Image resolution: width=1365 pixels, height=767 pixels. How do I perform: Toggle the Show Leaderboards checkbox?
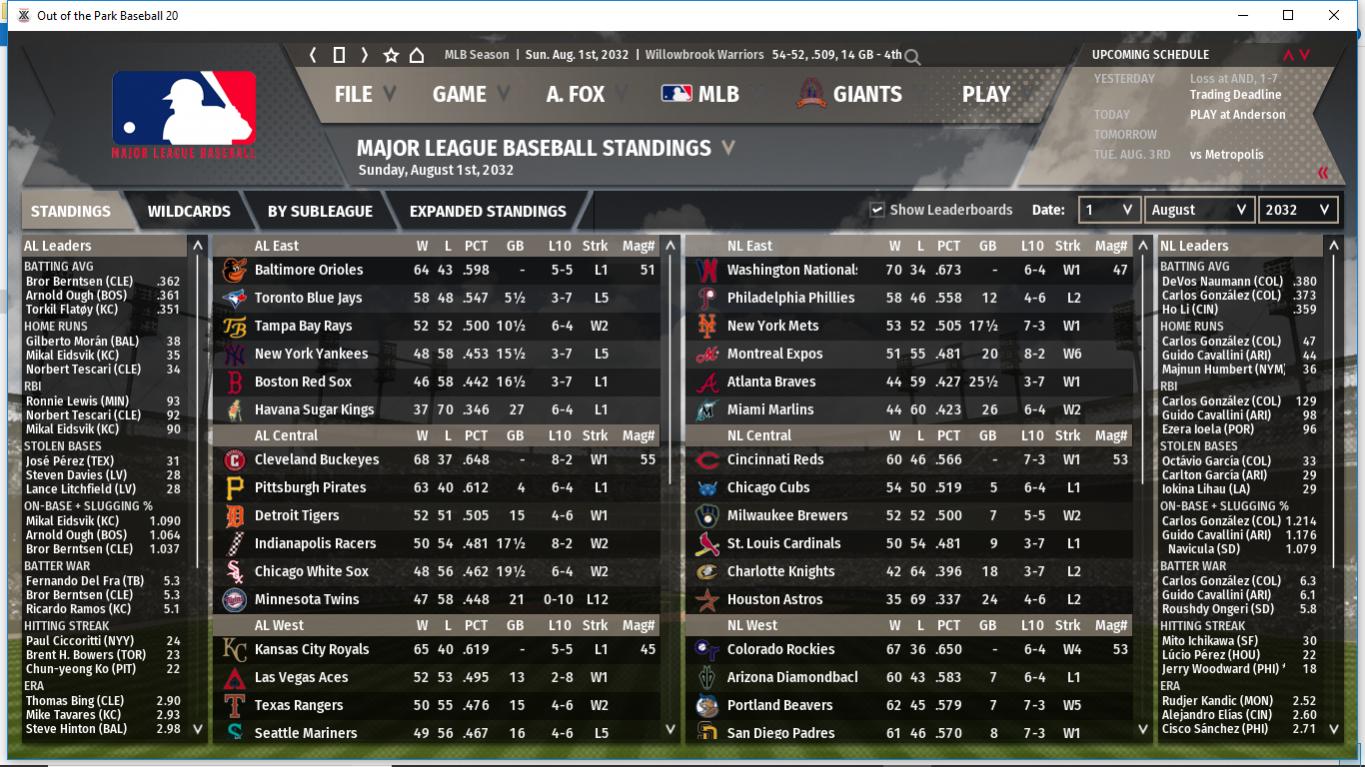[x=877, y=210]
